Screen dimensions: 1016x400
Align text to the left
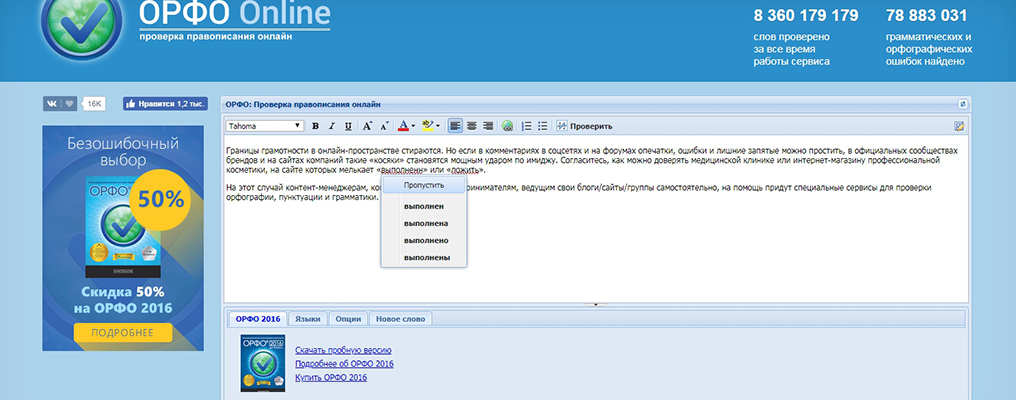456,126
